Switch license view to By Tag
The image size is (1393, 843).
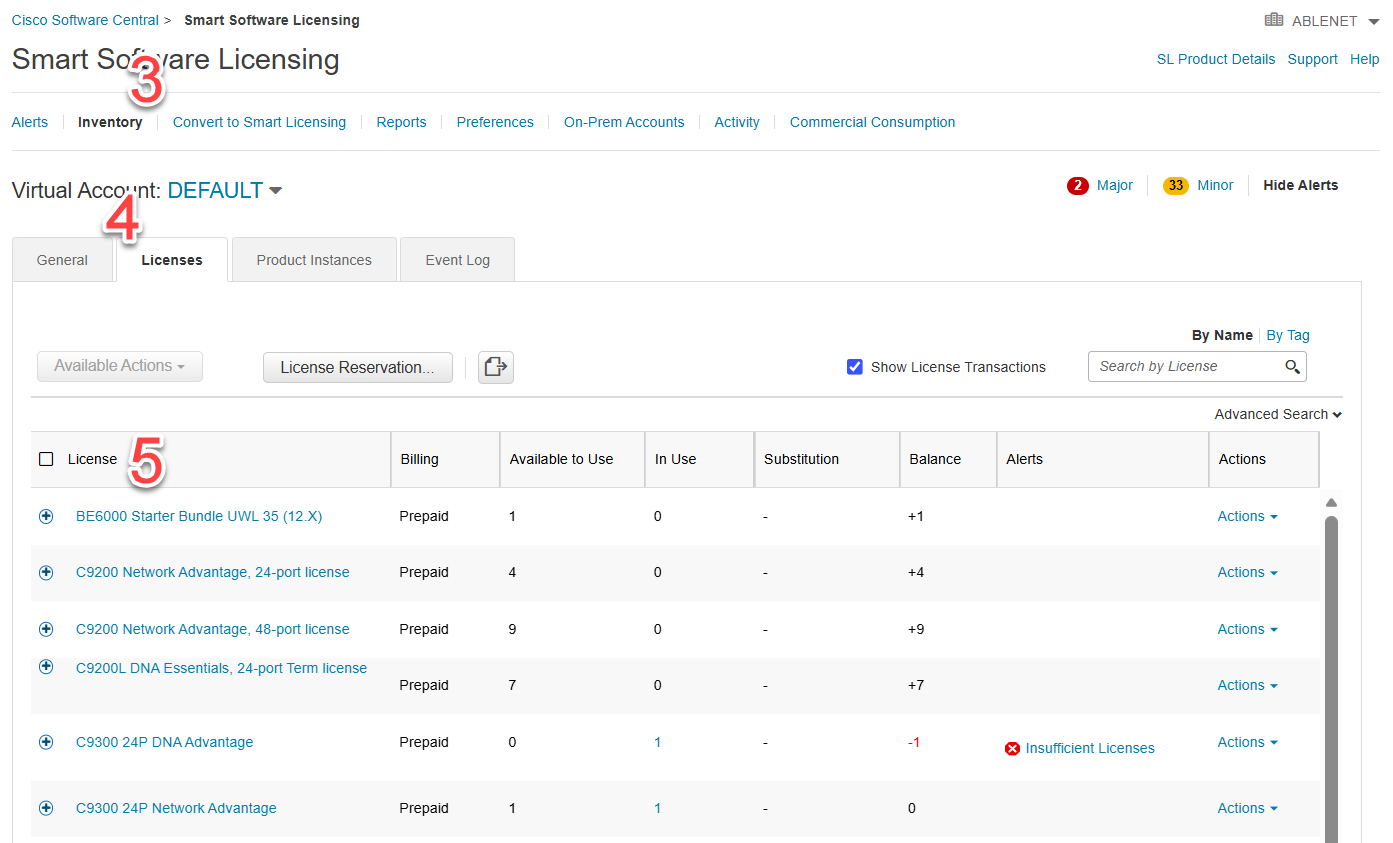(1288, 335)
